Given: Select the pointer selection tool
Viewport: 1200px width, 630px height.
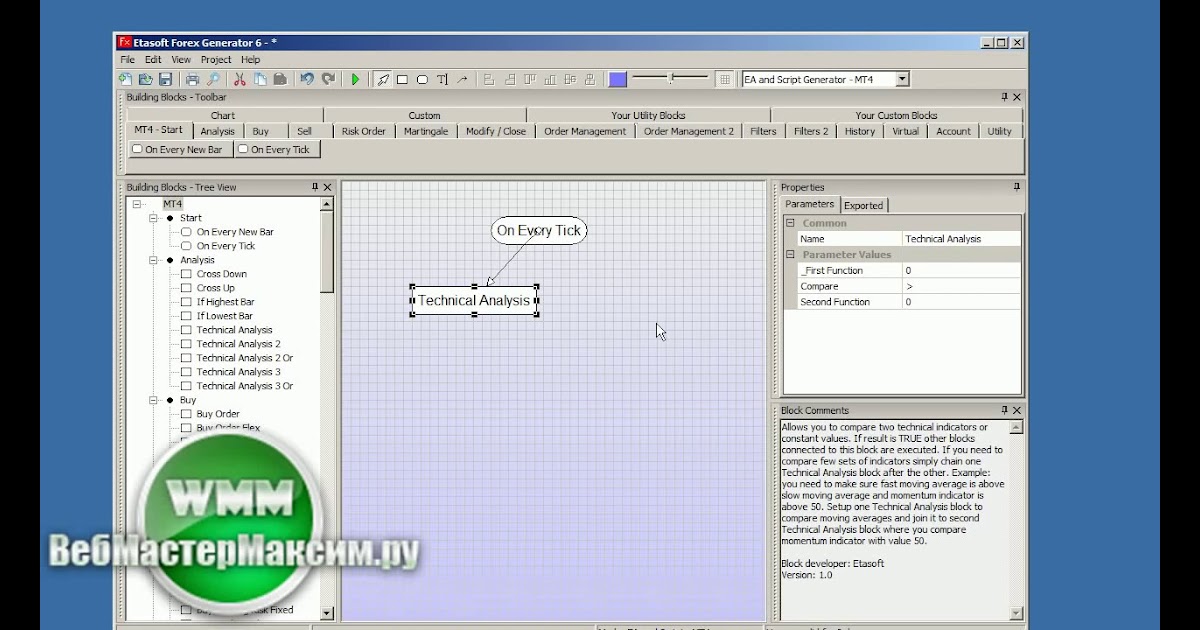Looking at the screenshot, I should pyautogui.click(x=382, y=79).
